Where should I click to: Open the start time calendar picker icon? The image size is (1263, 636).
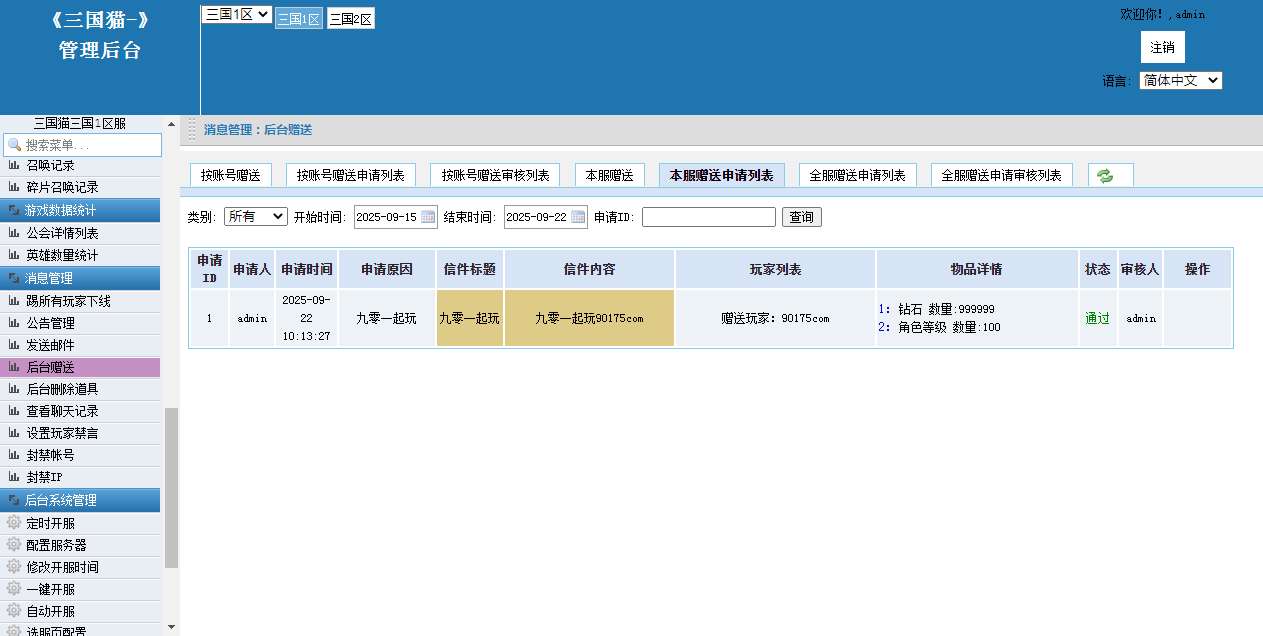428,217
